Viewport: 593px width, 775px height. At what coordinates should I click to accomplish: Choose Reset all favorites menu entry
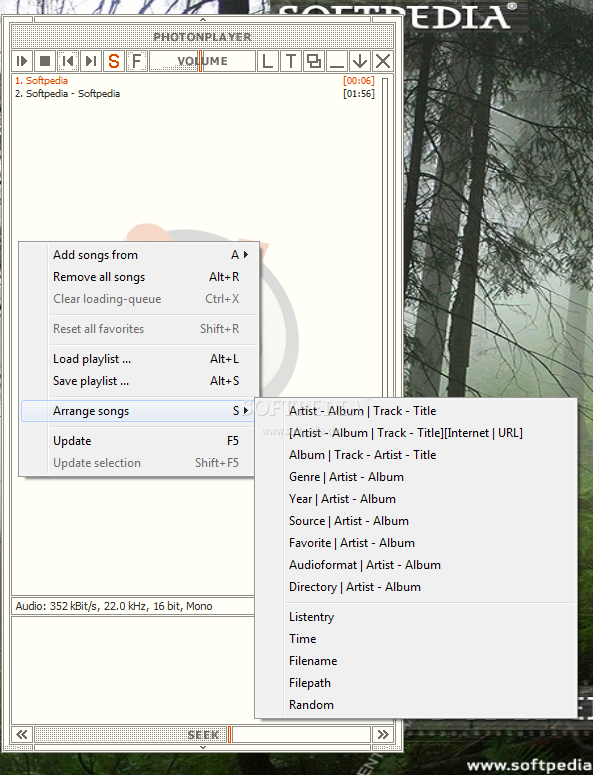point(139,329)
